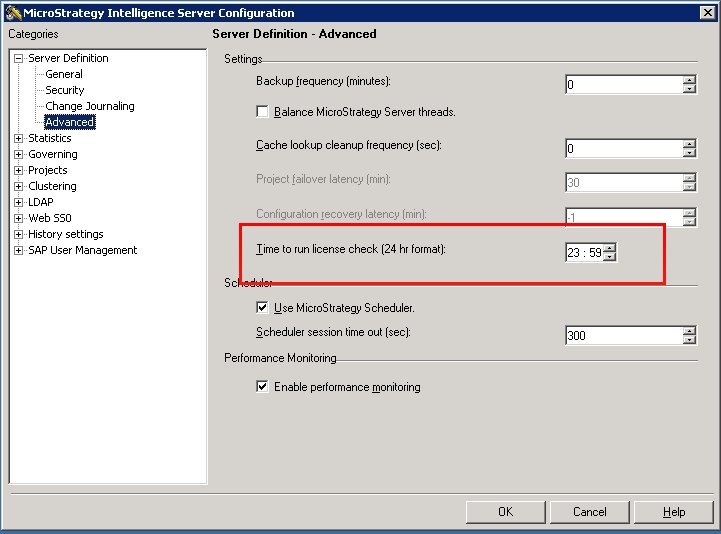Expand the Statistics category
721x534 pixels.
[x=18, y=138]
